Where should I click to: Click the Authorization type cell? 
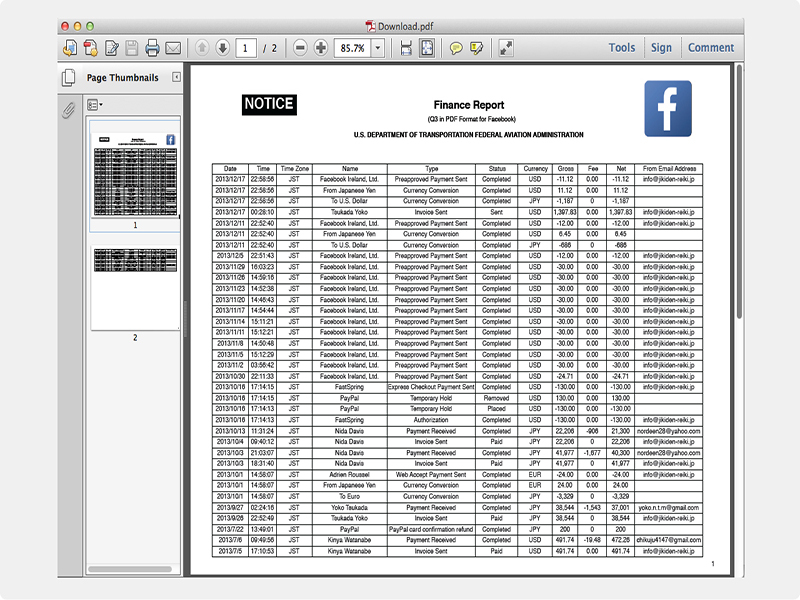[x=431, y=420]
